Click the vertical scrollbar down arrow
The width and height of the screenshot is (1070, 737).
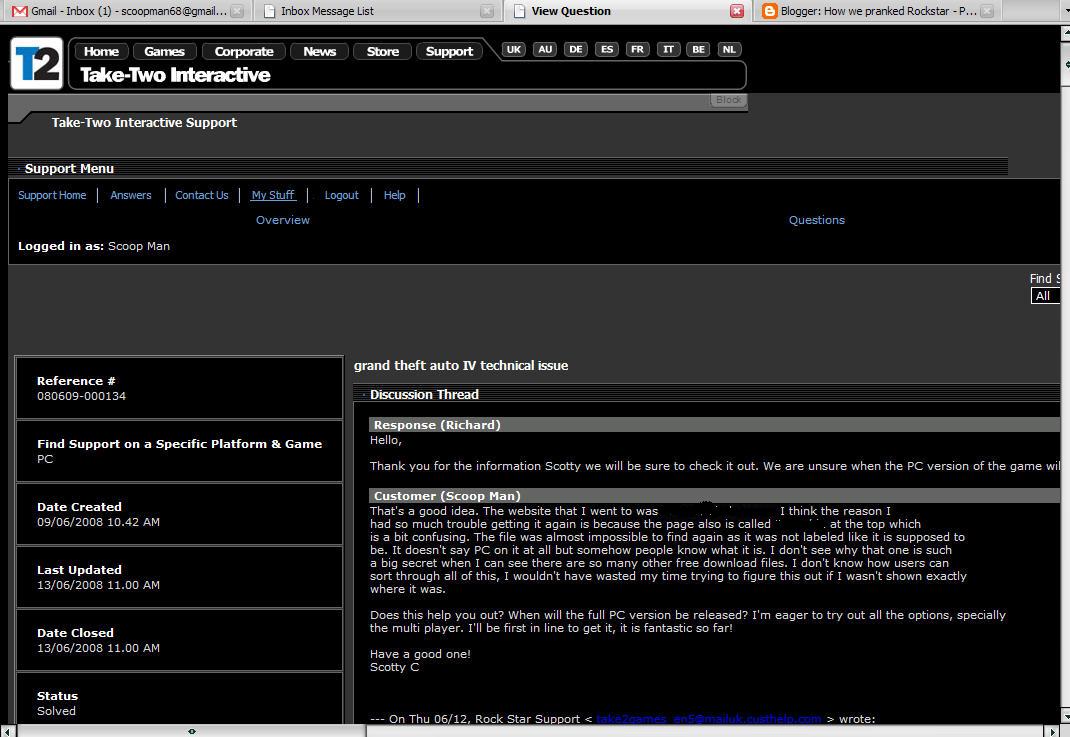tap(1065, 717)
